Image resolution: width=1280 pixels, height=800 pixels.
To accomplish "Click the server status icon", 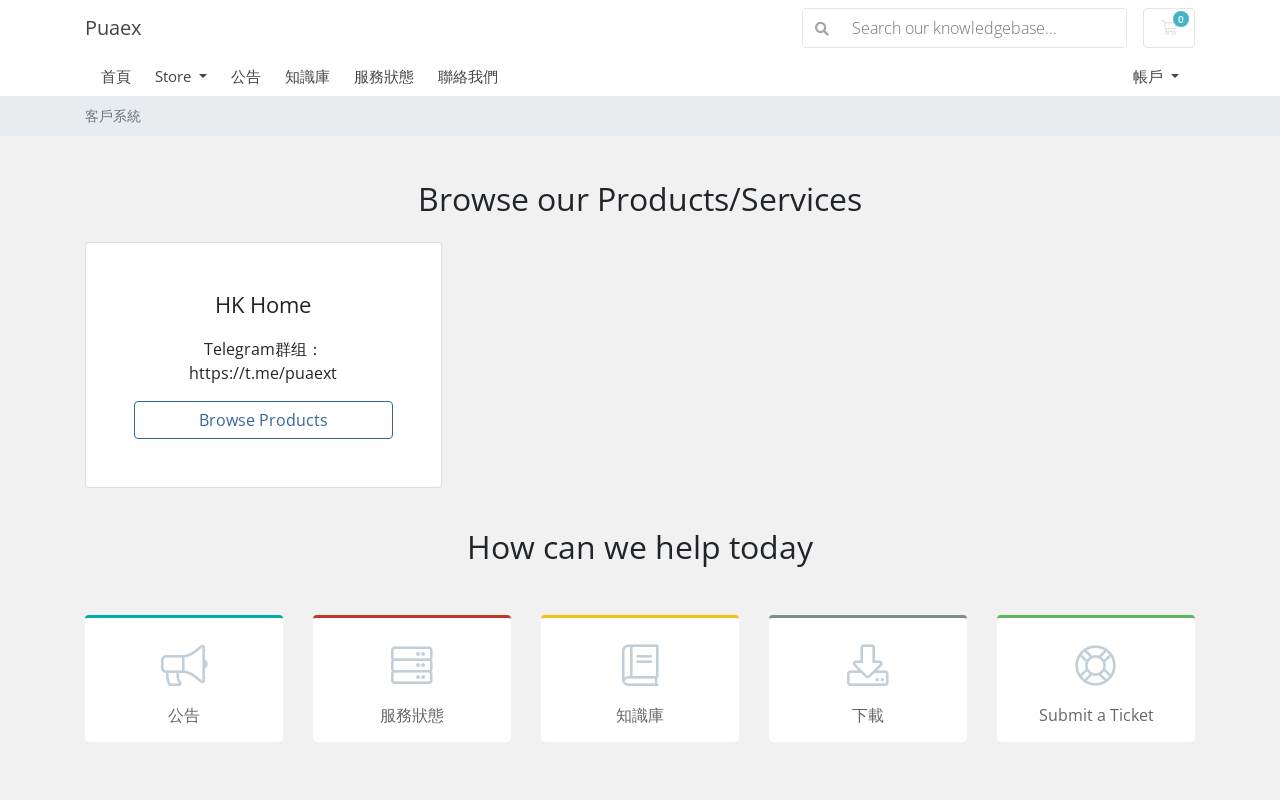I will [x=412, y=665].
